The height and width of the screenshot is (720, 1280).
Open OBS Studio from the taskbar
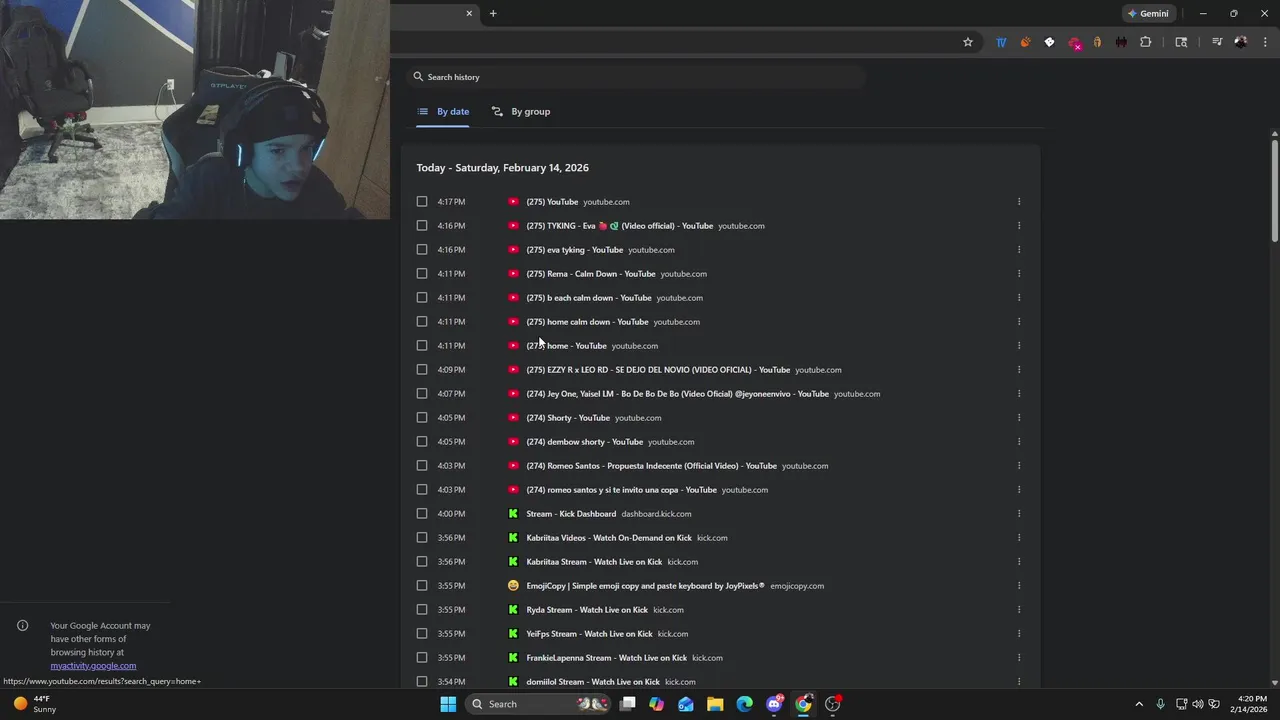833,704
